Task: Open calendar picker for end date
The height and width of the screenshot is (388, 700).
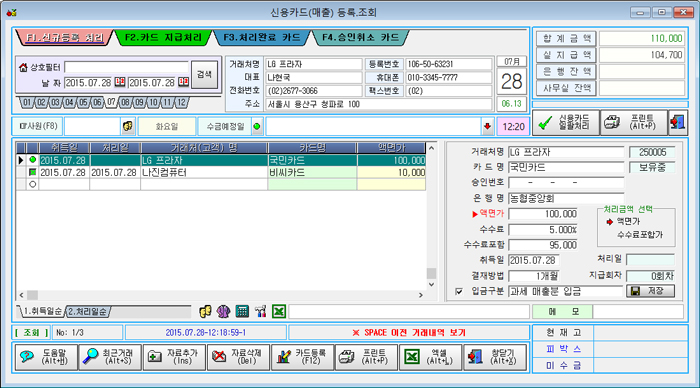Action: tap(183, 82)
